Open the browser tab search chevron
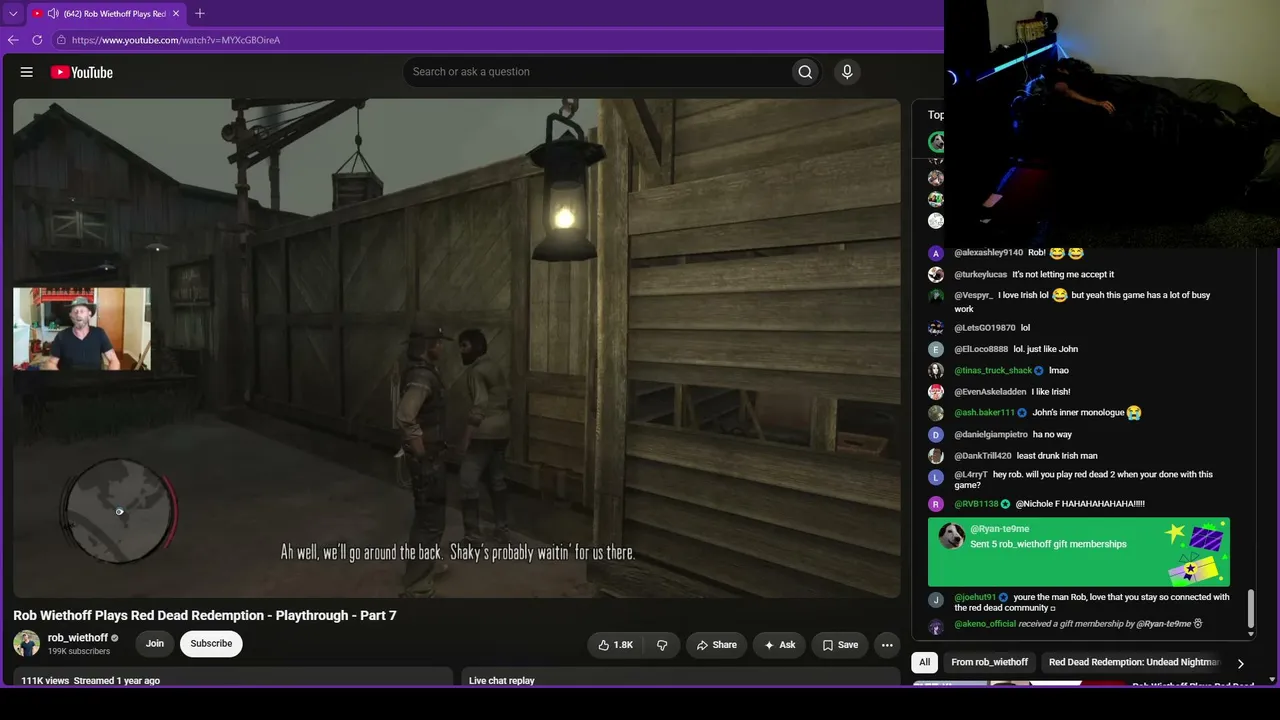Screen dimensions: 1280x720 [x=13, y=14]
